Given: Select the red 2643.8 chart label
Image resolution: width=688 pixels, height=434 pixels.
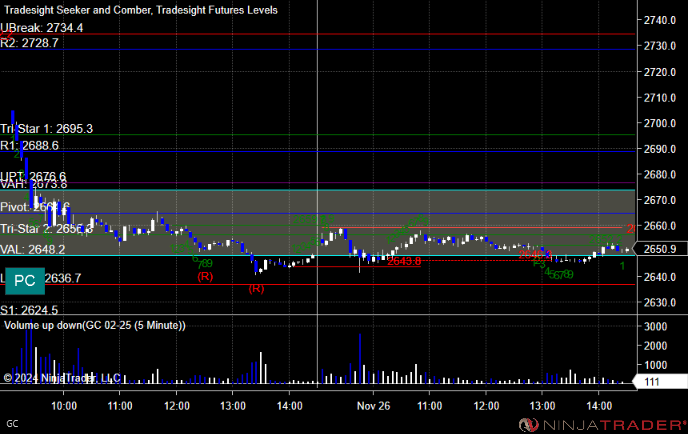Looking at the screenshot, I should pyautogui.click(x=404, y=262).
